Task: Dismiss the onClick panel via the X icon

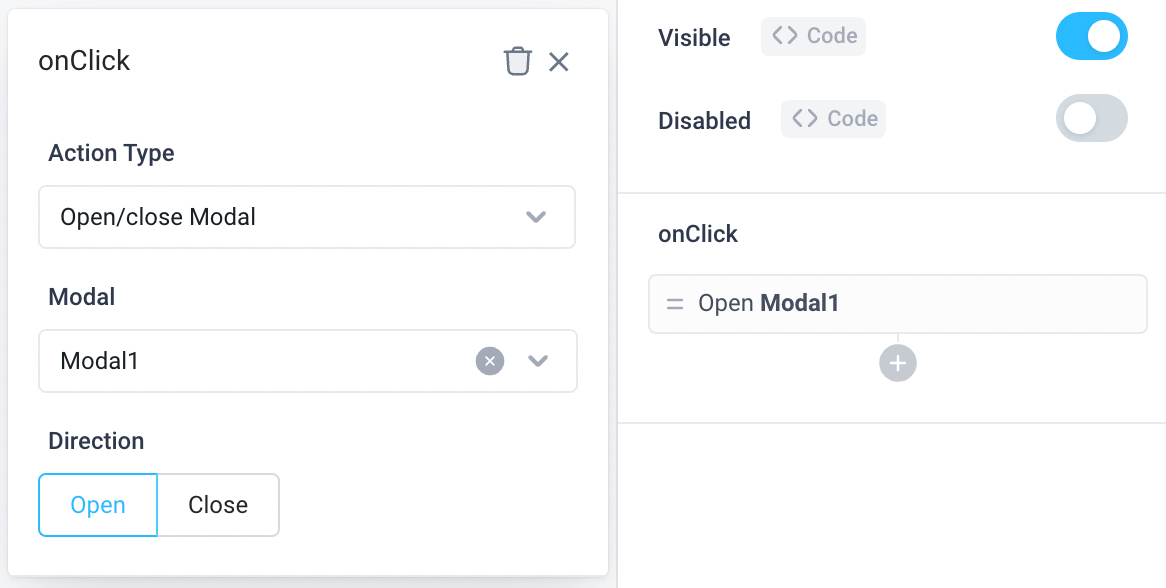Action: (x=559, y=62)
